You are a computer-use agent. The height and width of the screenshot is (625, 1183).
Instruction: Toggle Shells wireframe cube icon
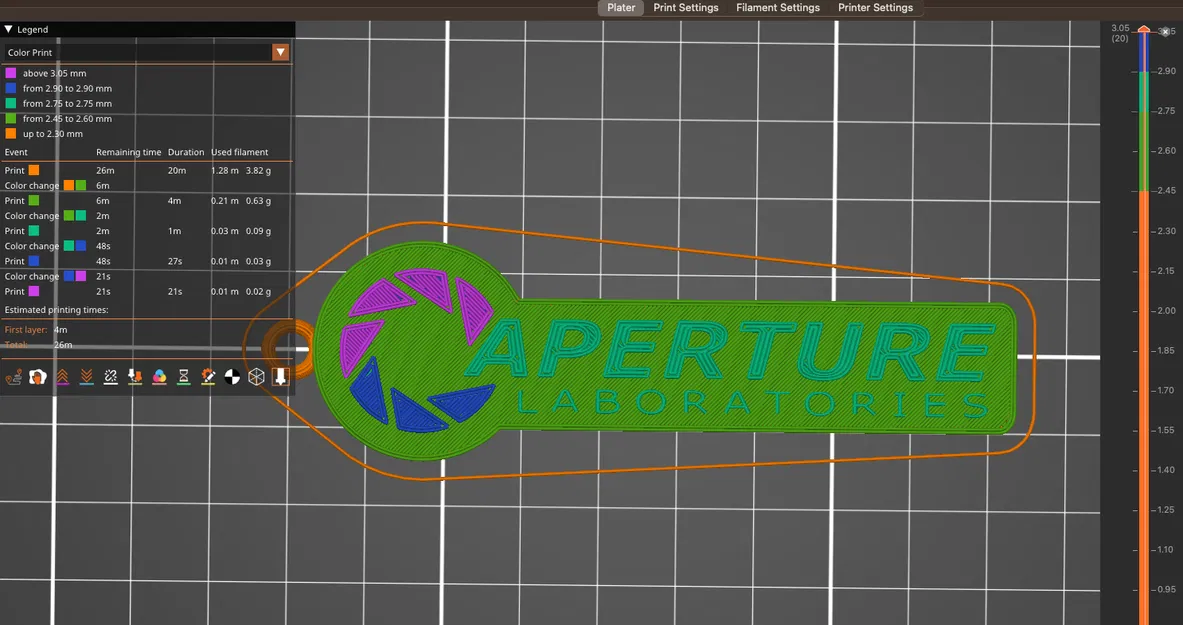(257, 377)
